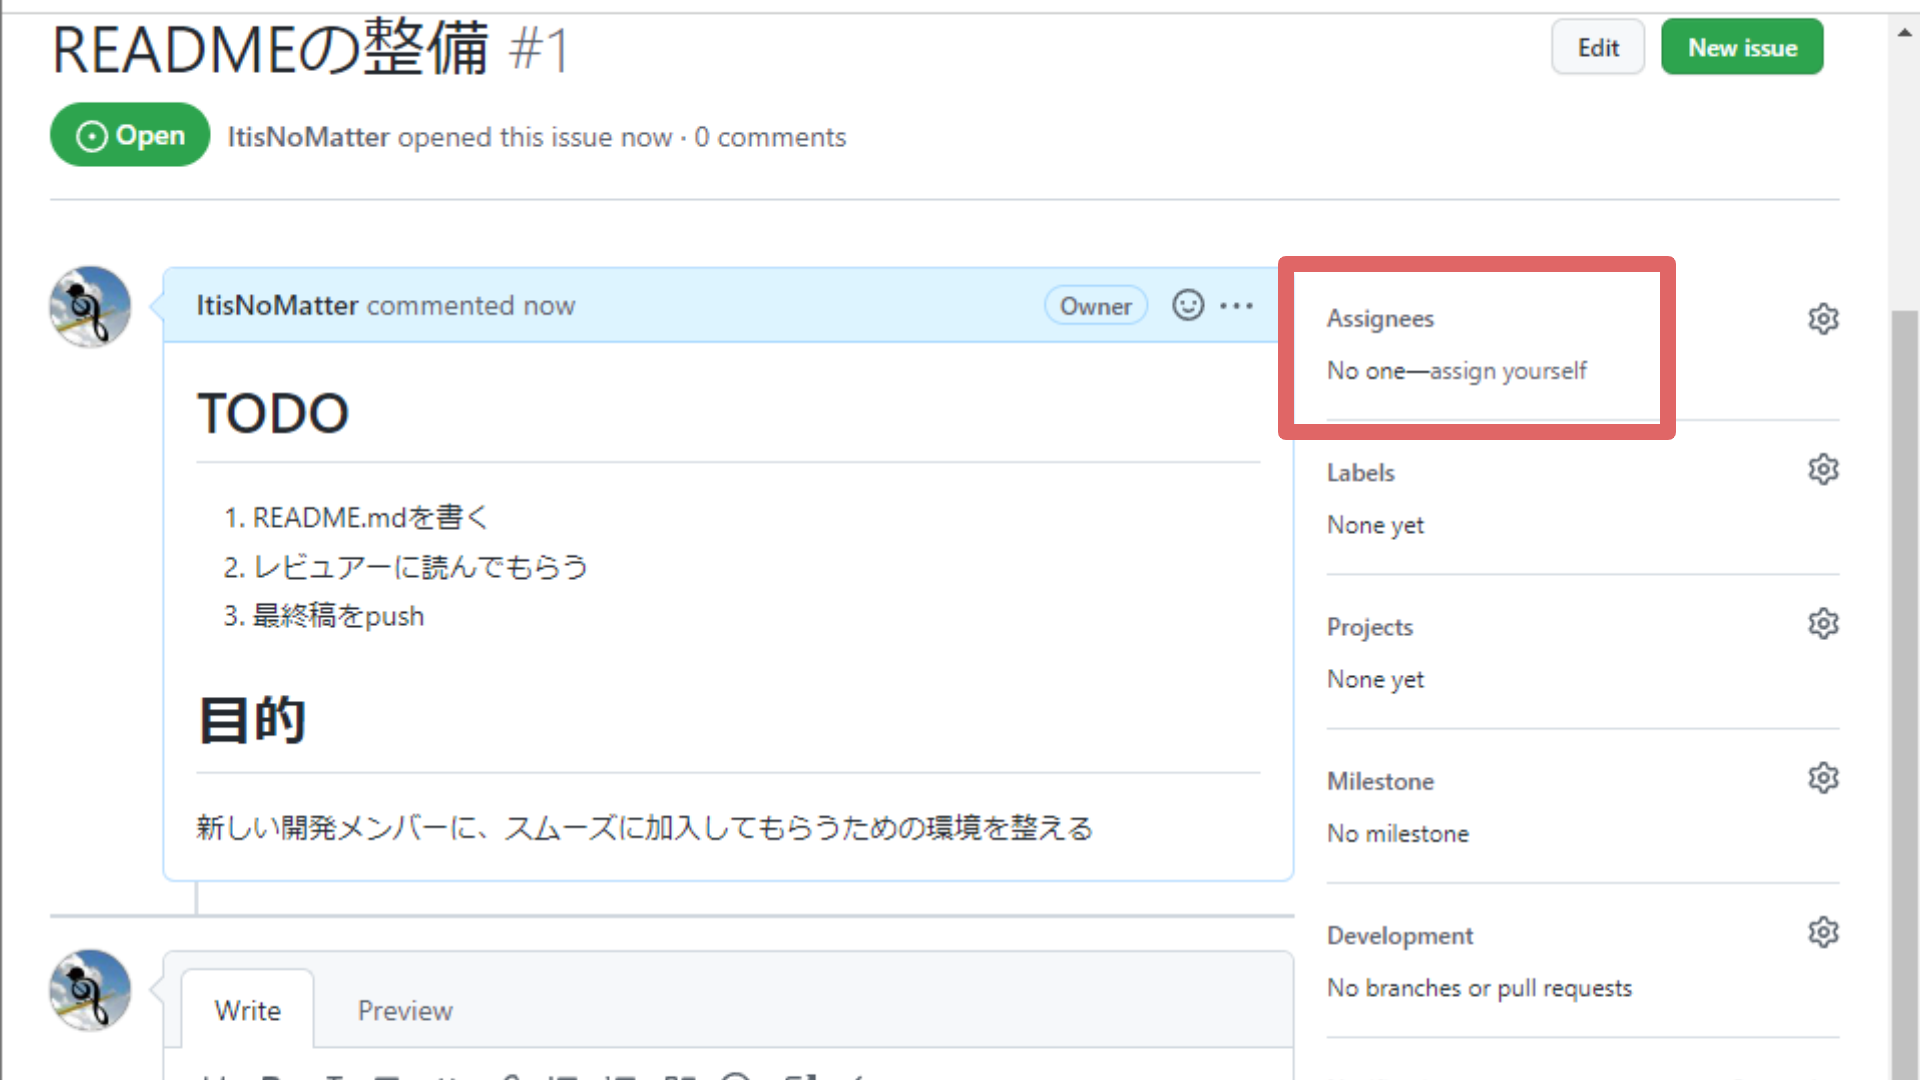Select the Write tab
The image size is (1920, 1080).
coord(247,1010)
